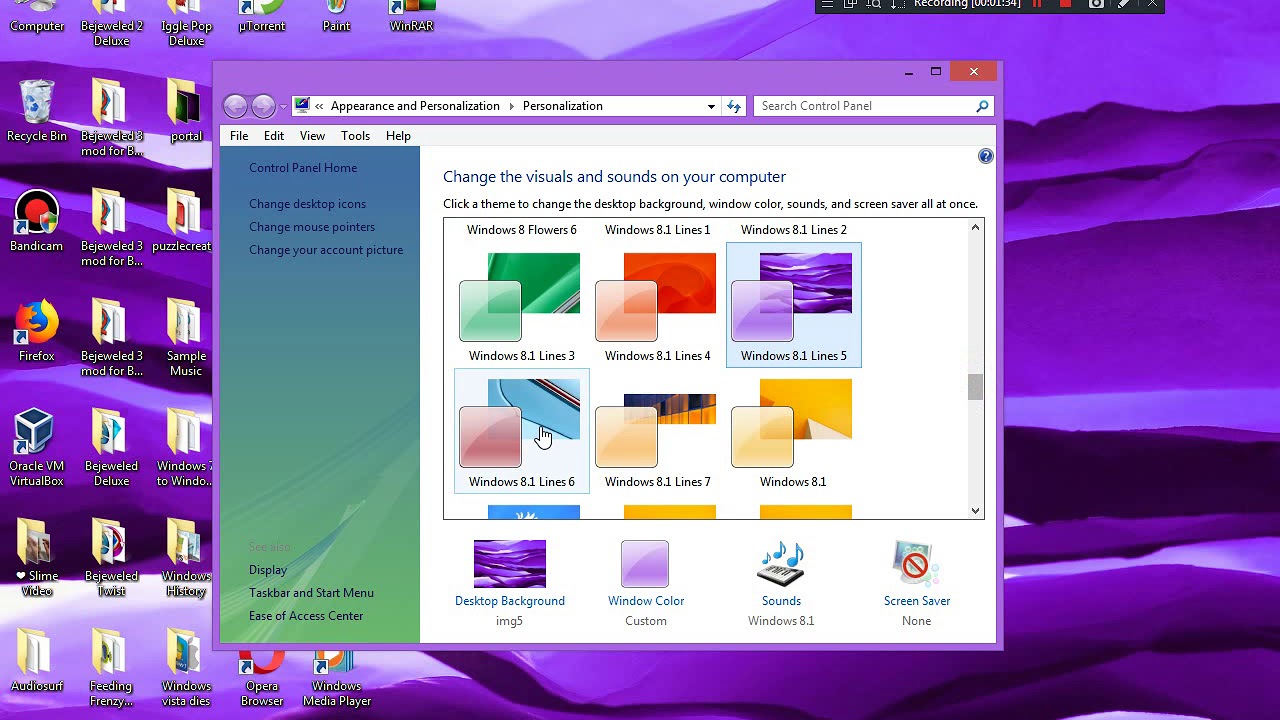The image size is (1280, 720).
Task: Open the Audiosurf desktop folder
Action: [x=37, y=661]
